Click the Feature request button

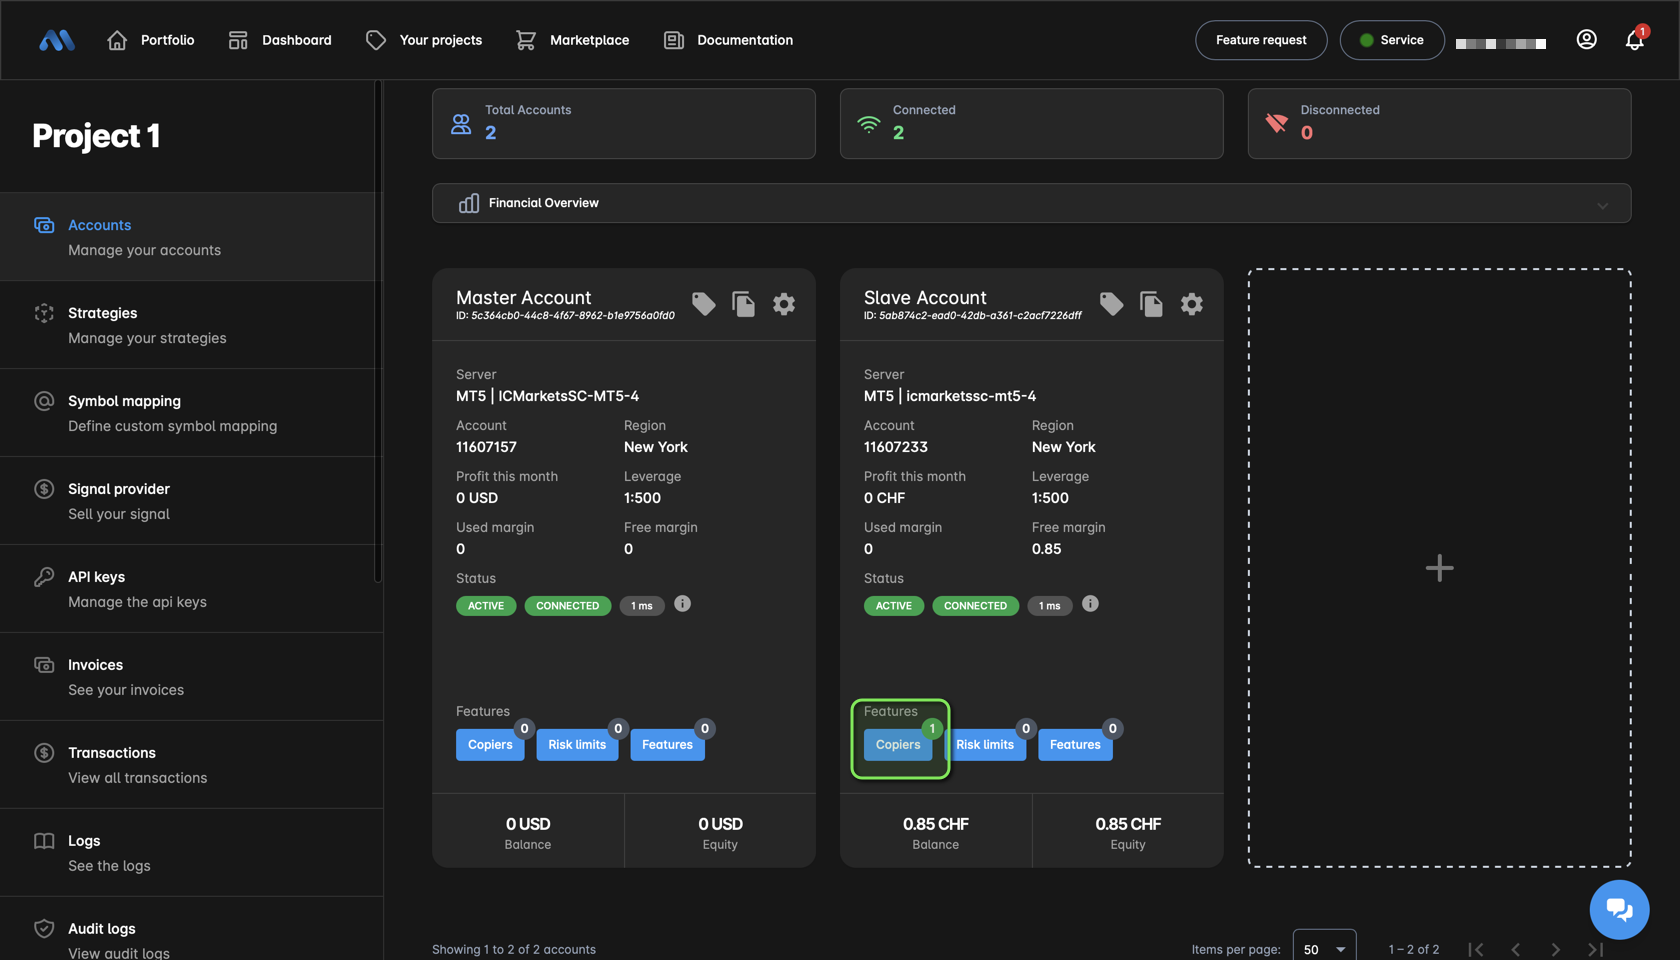1260,40
